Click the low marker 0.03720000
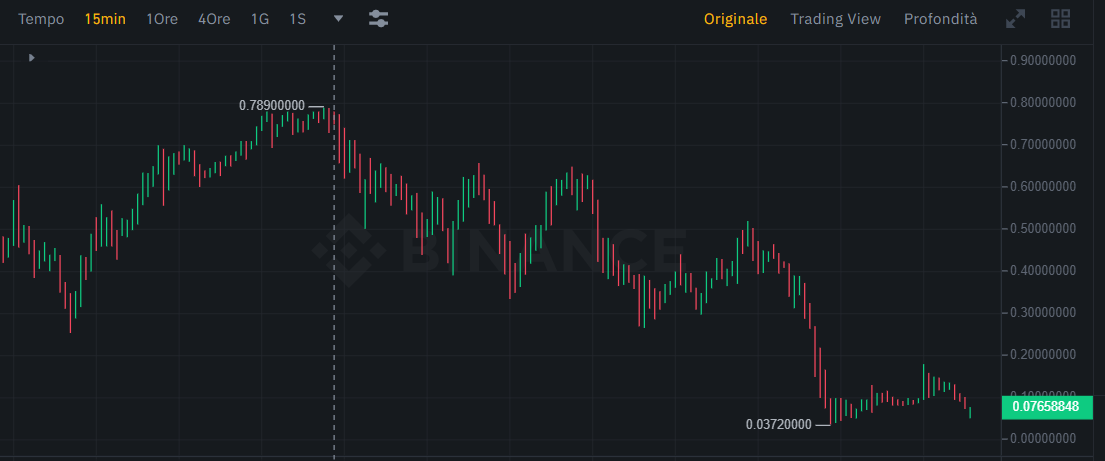The image size is (1105, 461). coord(779,424)
